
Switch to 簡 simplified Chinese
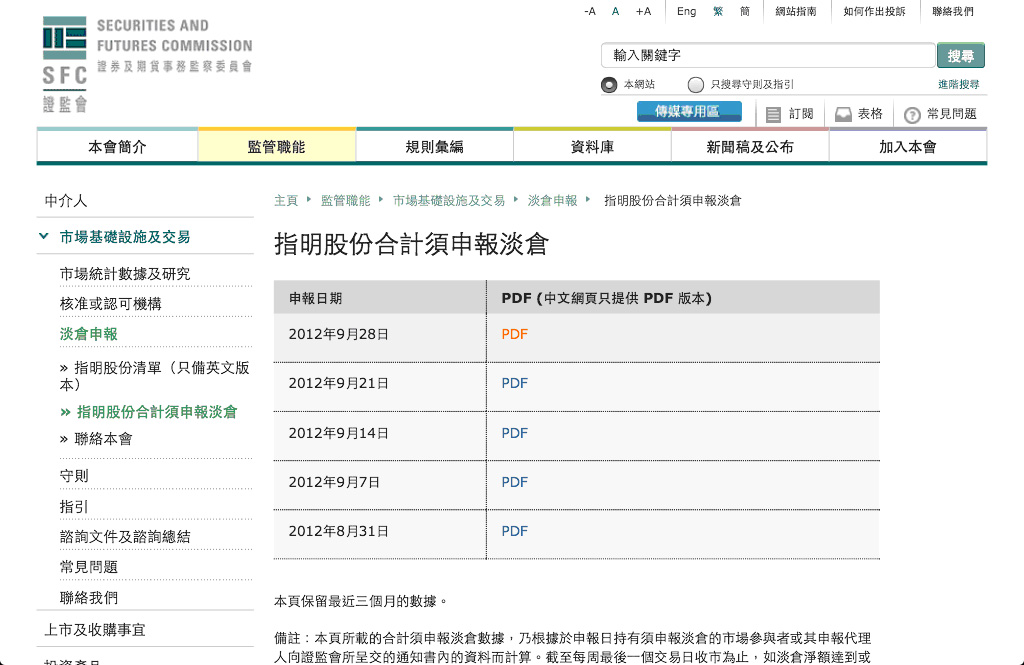(745, 11)
